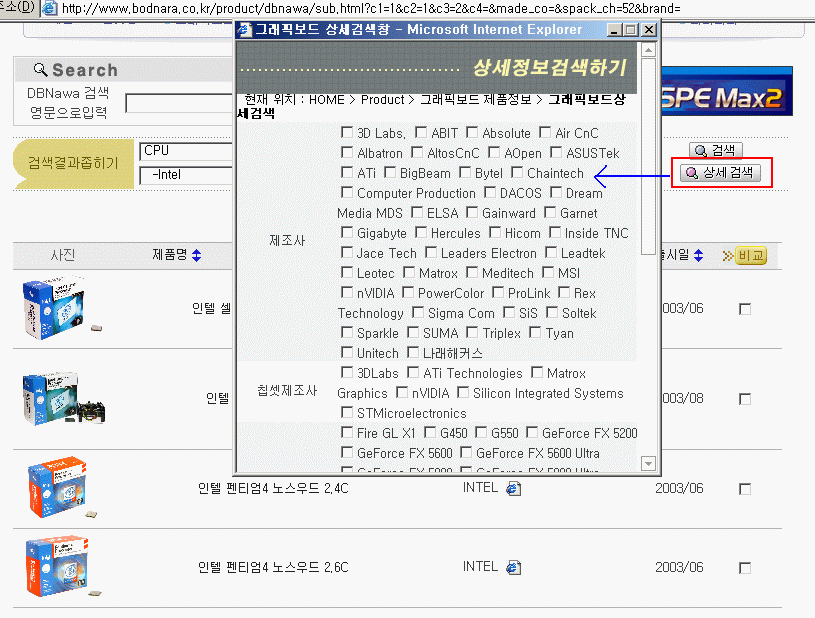Image resolution: width=815 pixels, height=618 pixels.
Task: Check the G450 chipset checkbox
Action: [430, 432]
